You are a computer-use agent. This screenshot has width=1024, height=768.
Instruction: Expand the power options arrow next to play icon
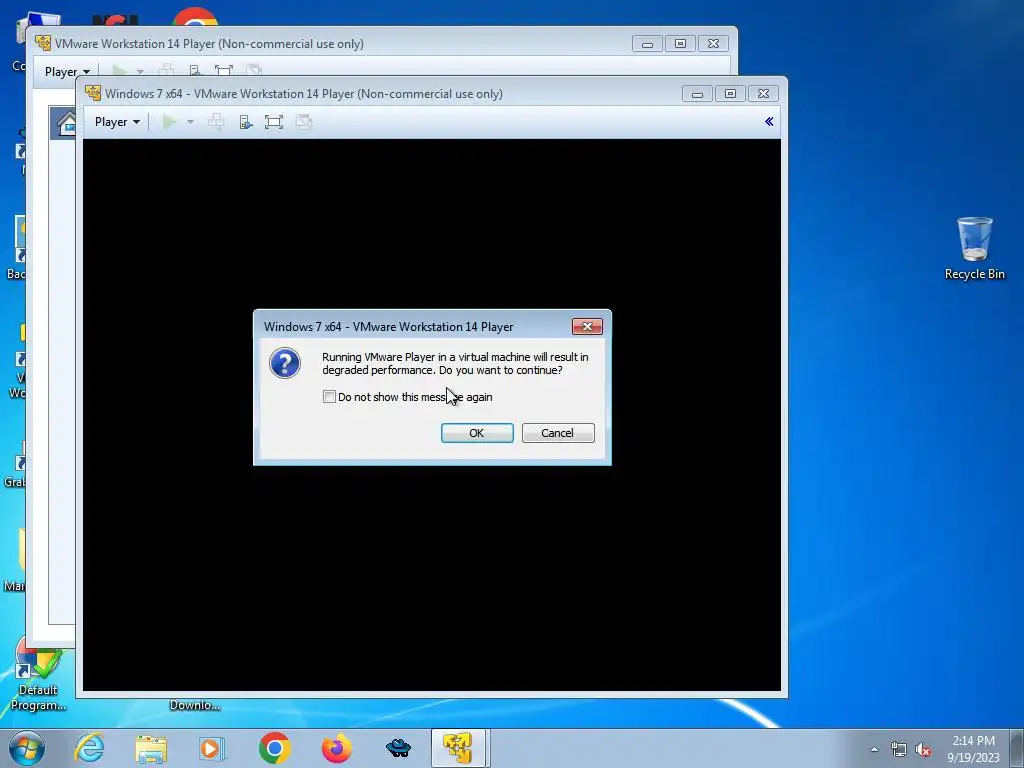point(190,122)
